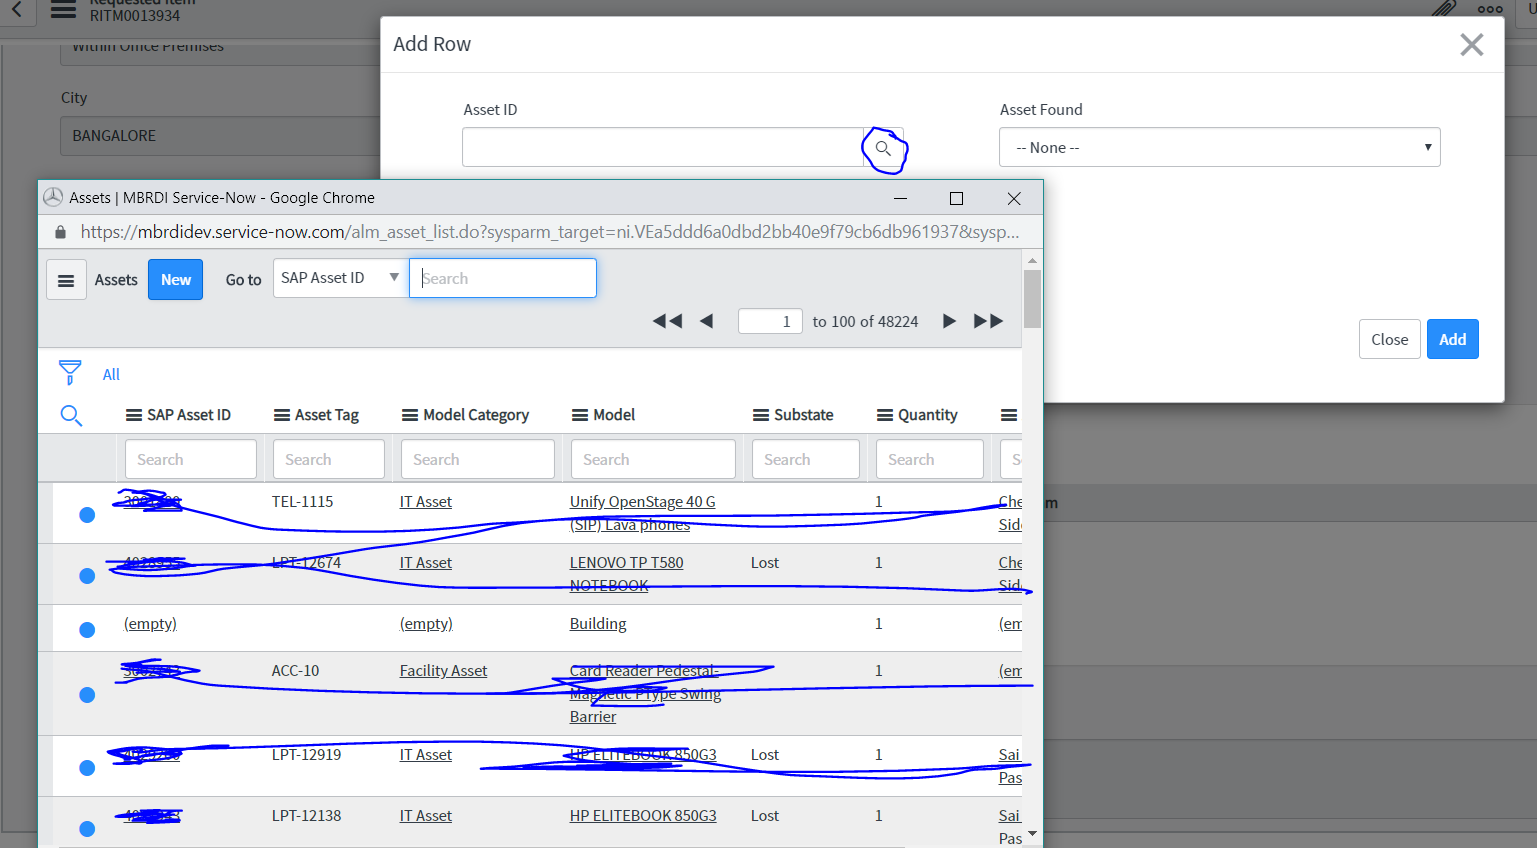Image resolution: width=1537 pixels, height=848 pixels.
Task: Click the popup vertical scrollbar thumb
Action: pyautogui.click(x=1032, y=298)
